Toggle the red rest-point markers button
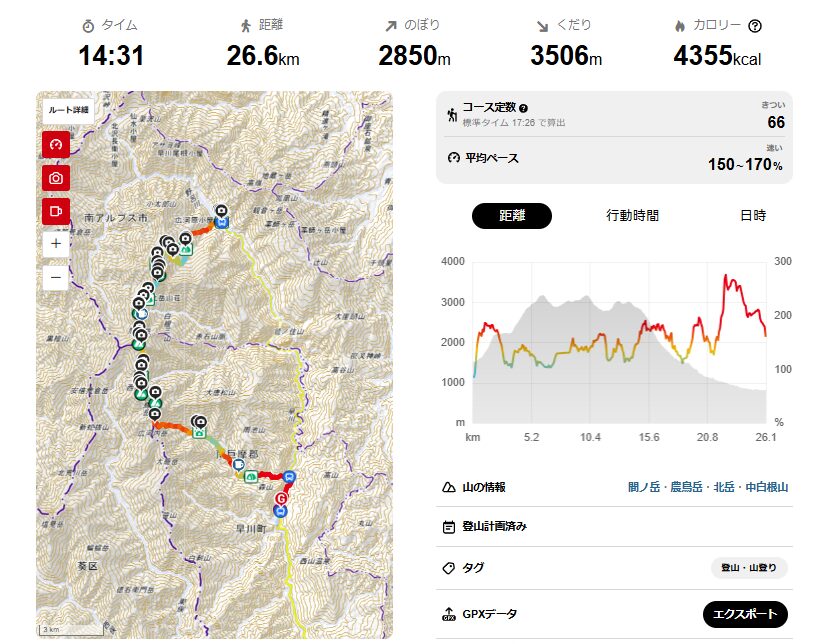The image size is (833, 644). (56, 211)
